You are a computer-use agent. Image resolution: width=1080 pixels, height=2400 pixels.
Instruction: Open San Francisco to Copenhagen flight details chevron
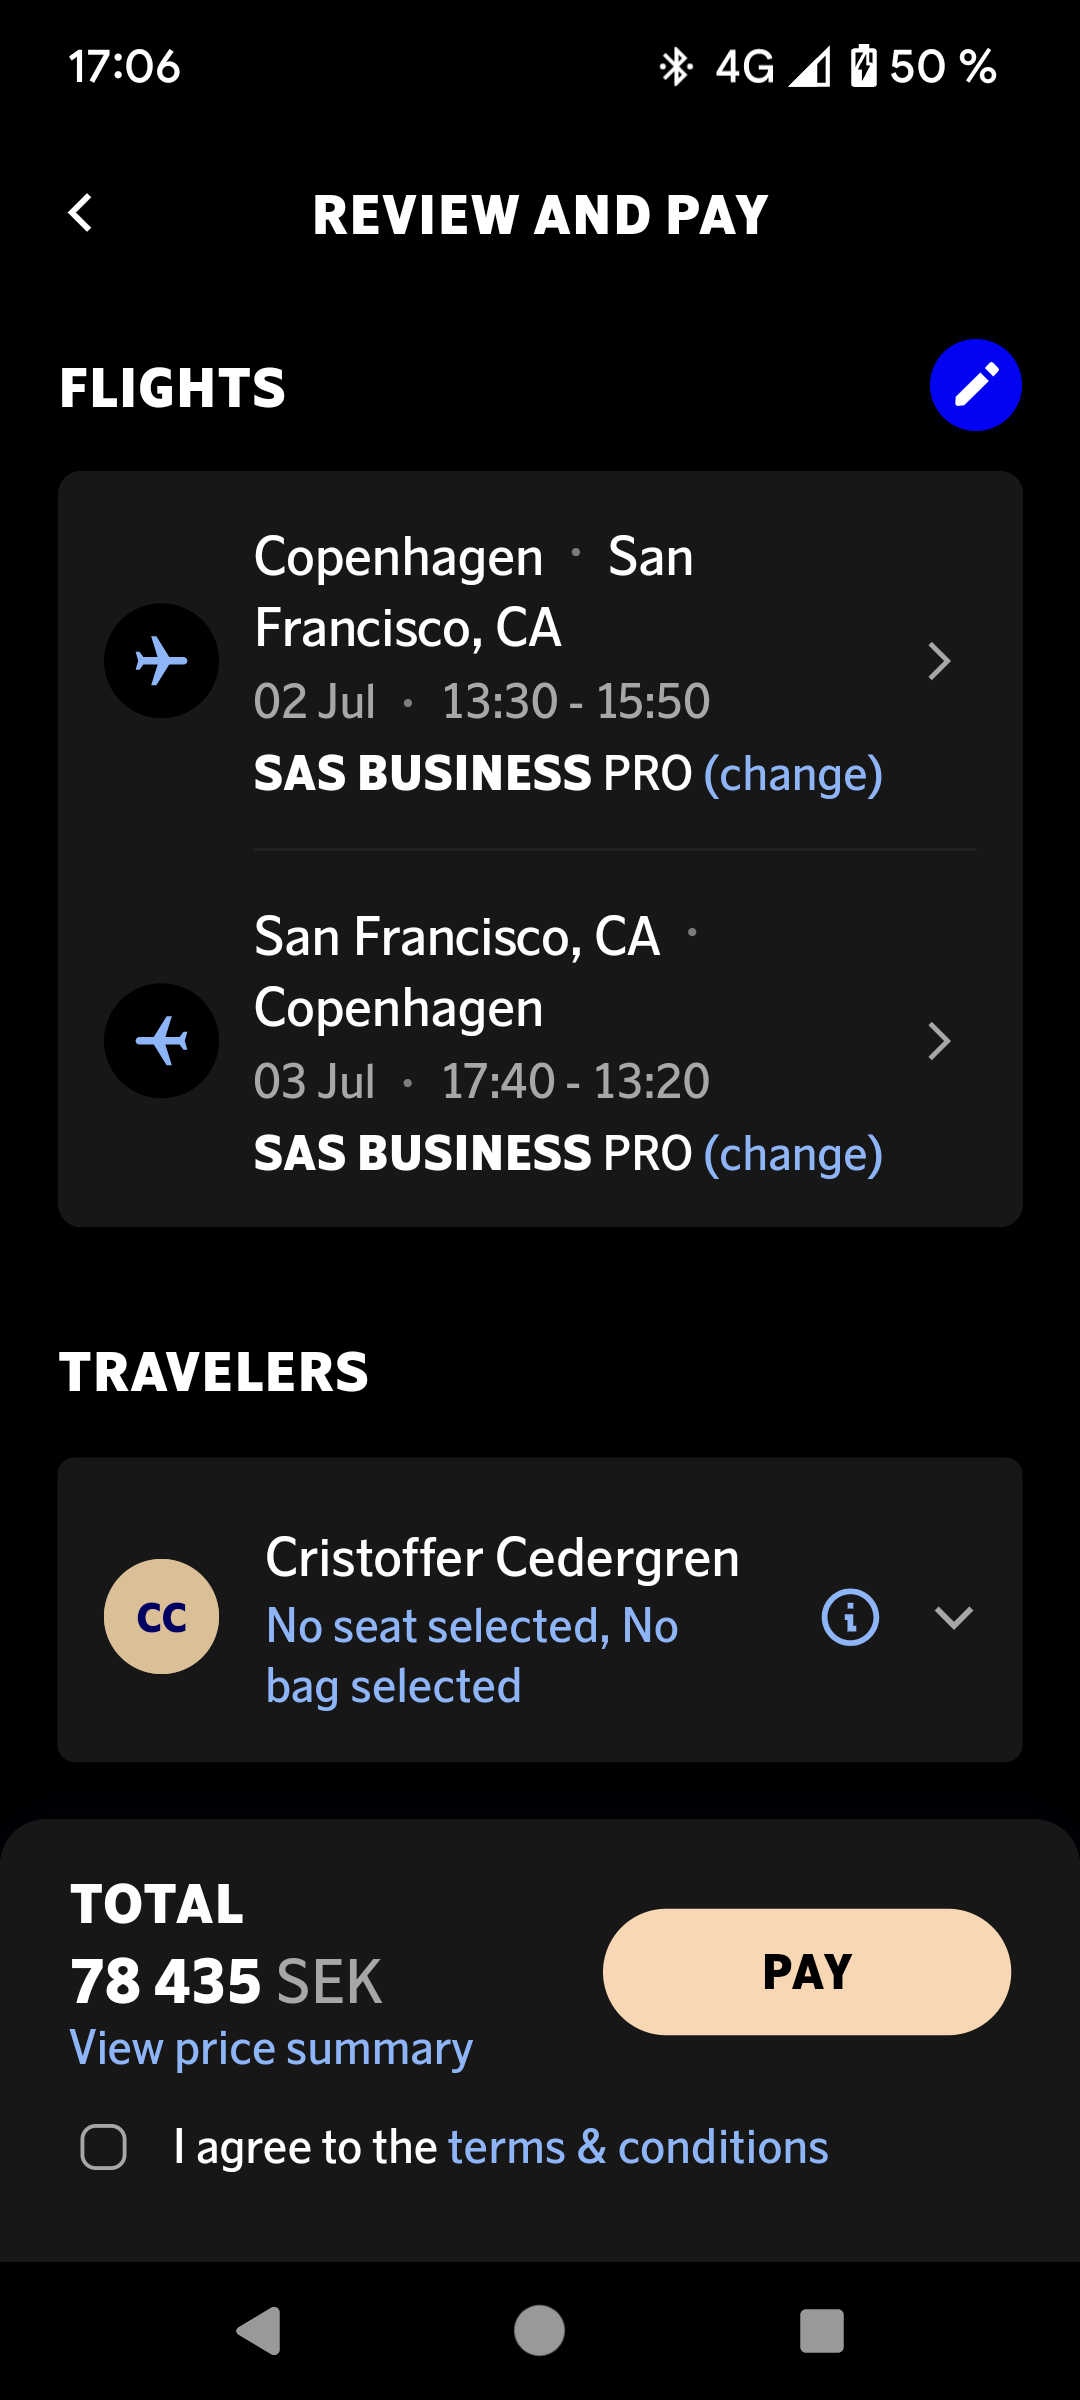click(938, 1041)
